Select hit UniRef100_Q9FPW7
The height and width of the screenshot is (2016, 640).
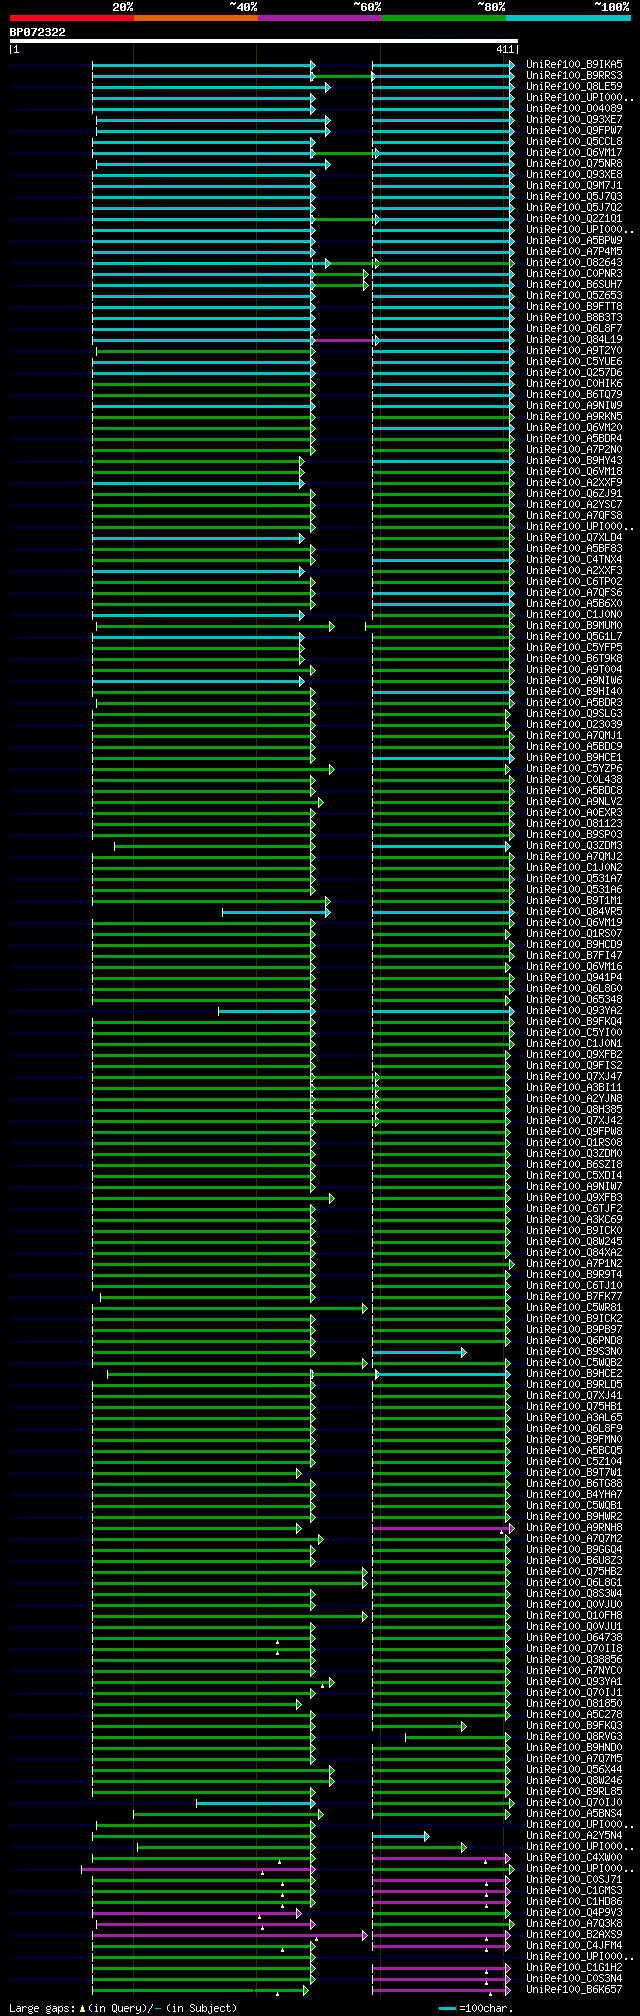[574, 130]
